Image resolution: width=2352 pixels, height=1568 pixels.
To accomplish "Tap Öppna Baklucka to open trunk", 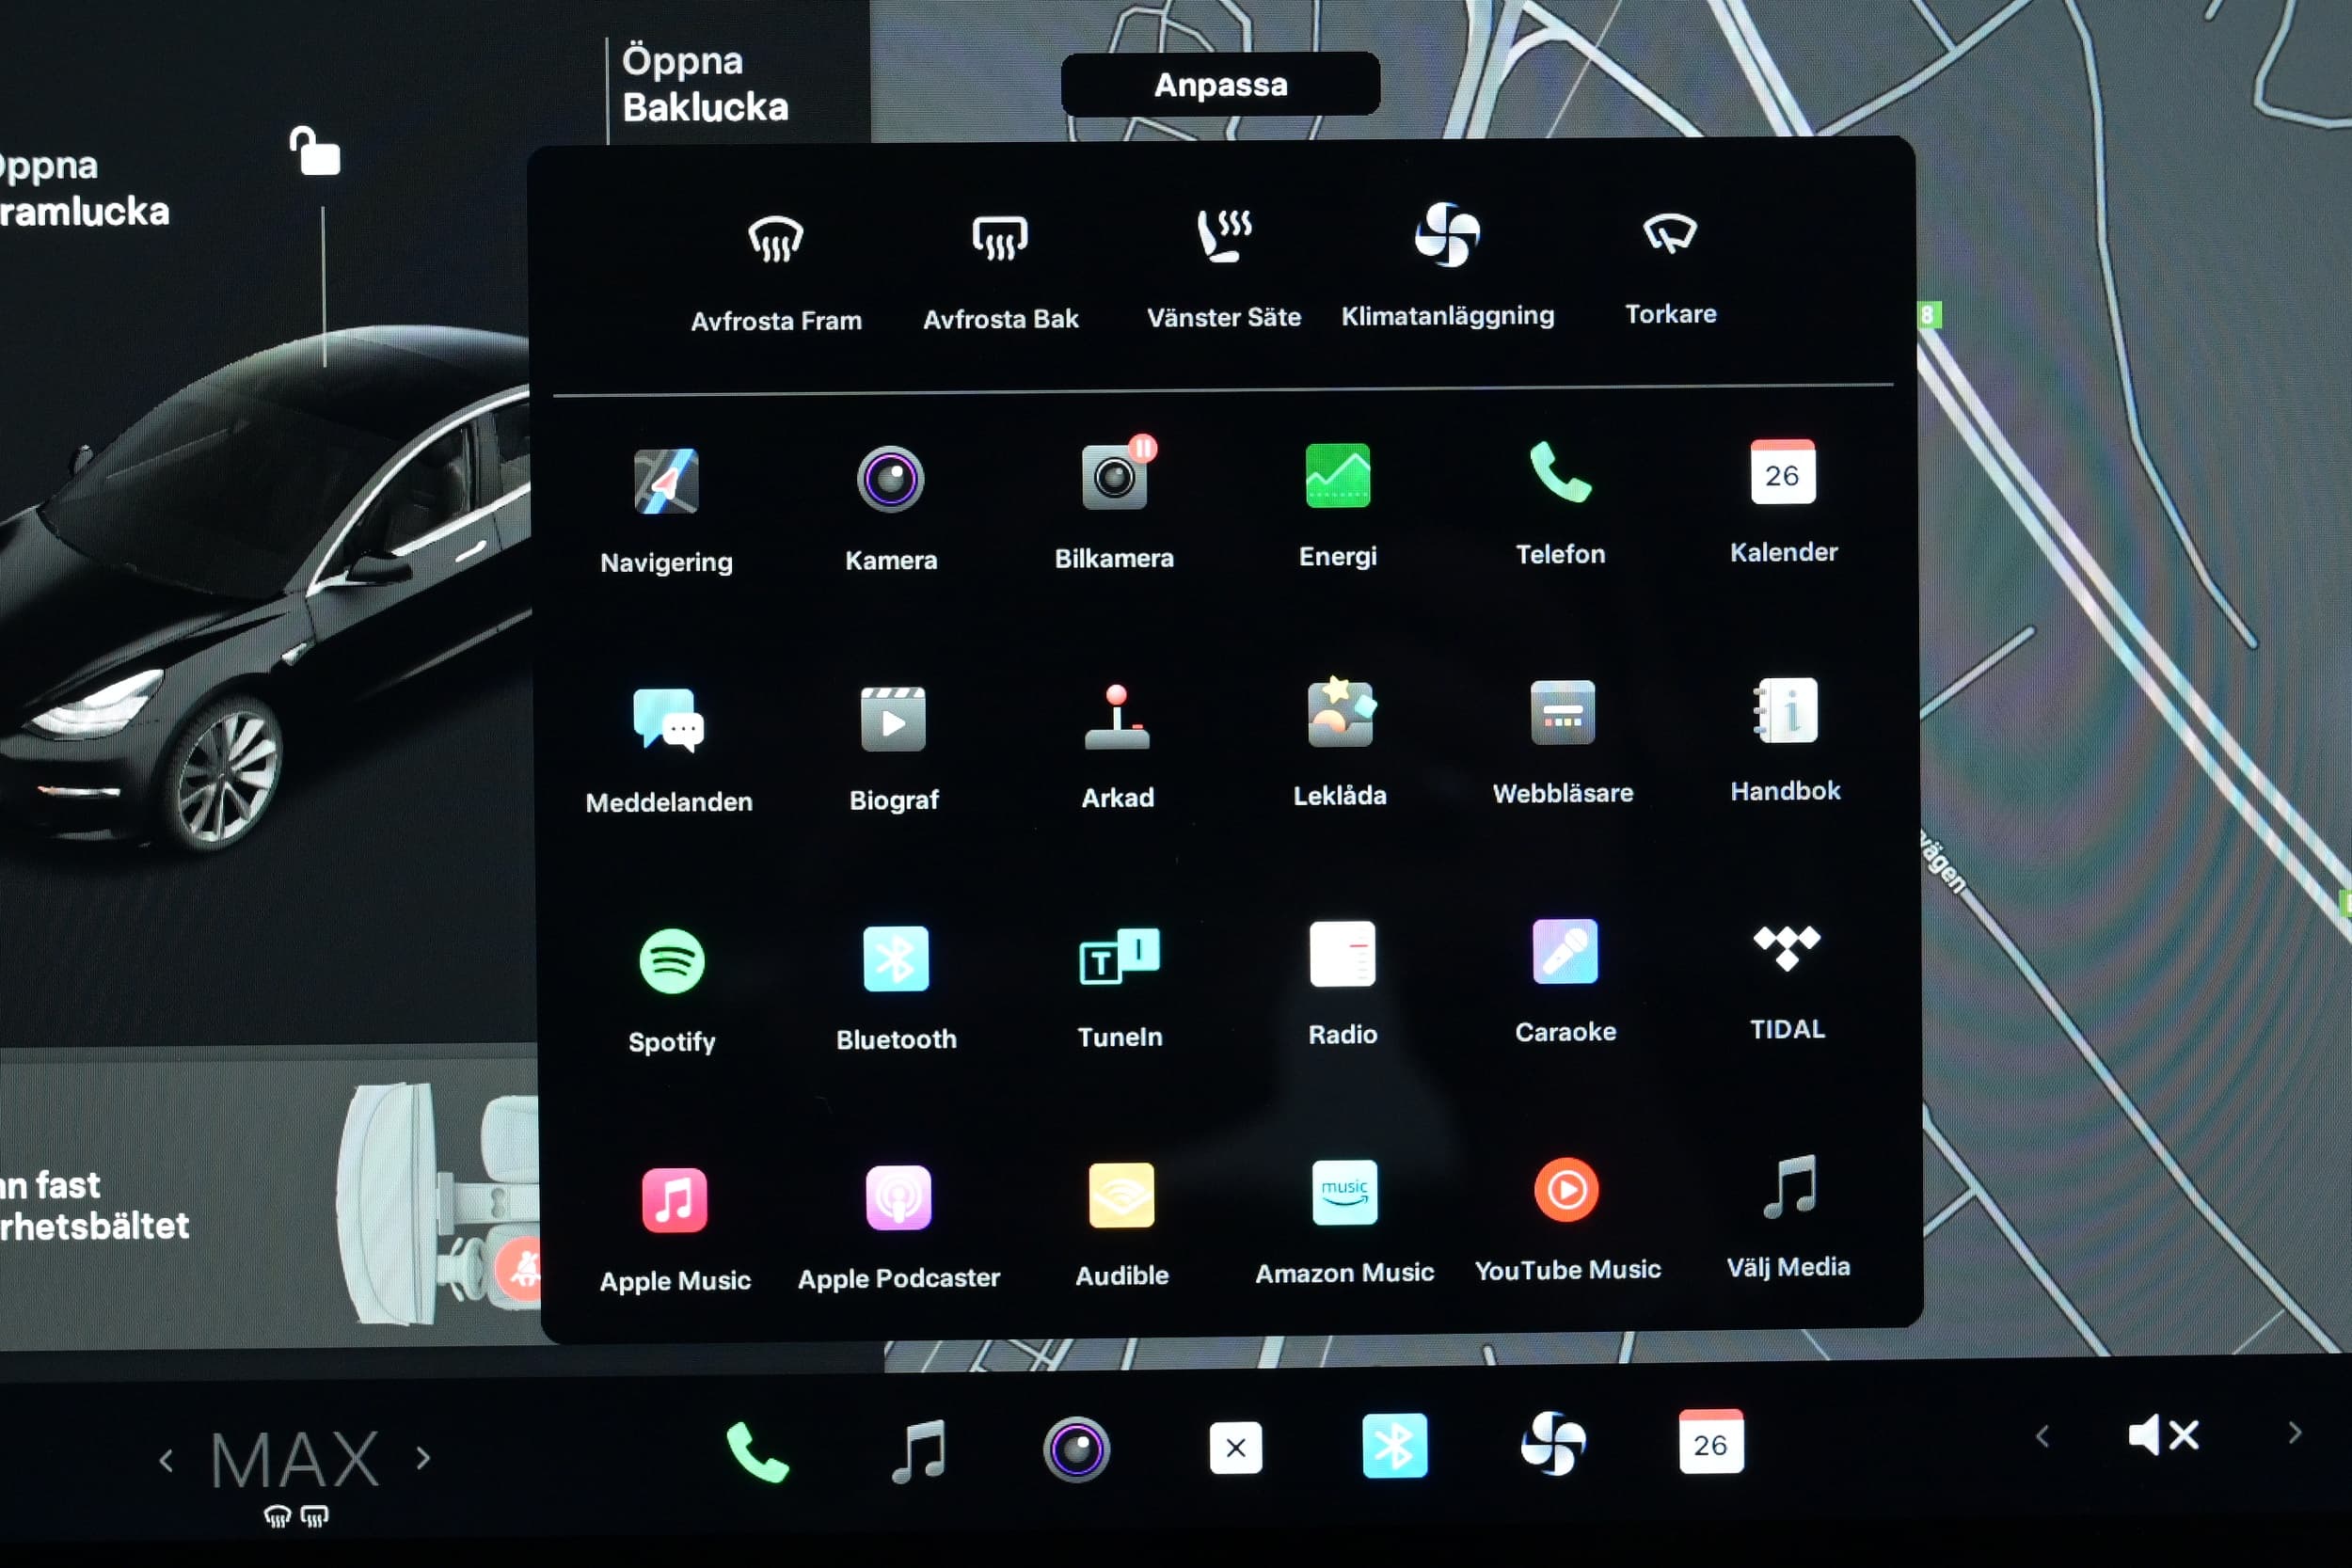I will 705,83.
